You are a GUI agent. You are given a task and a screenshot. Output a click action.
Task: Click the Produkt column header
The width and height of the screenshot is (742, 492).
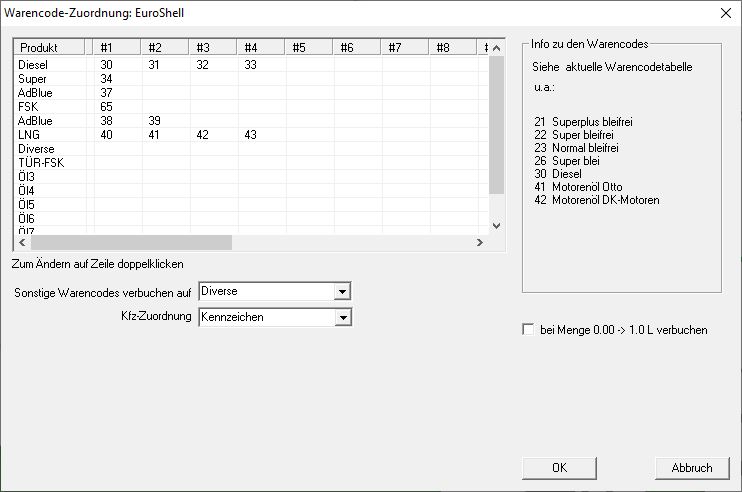tap(50, 47)
